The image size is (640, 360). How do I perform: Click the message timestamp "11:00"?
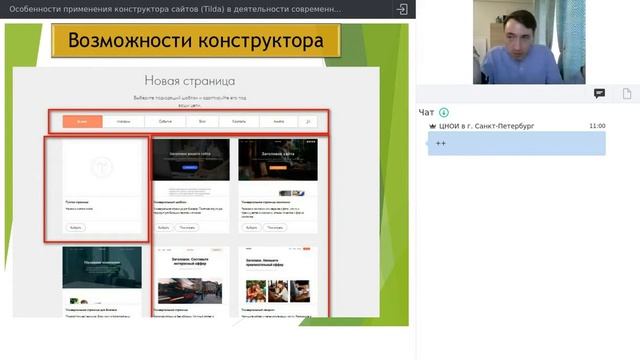pyautogui.click(x=597, y=126)
